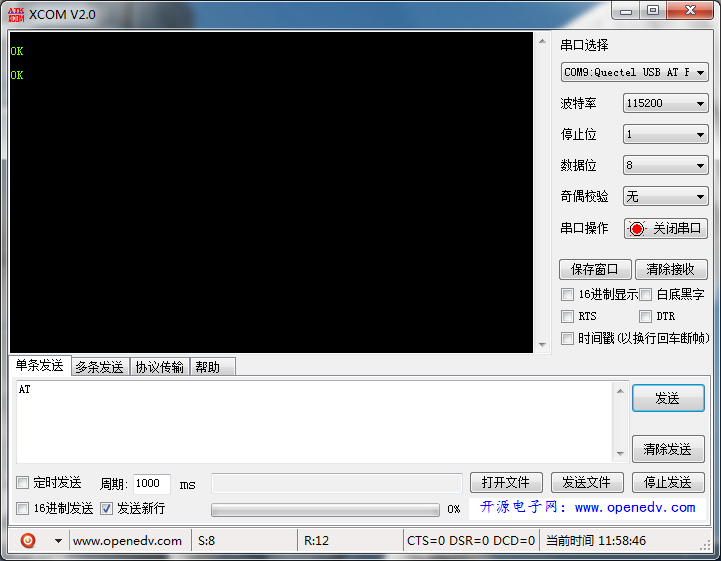This screenshot has width=721, height=561.
Task: Expand the COM9 Quectel serial port dropdown
Action: pyautogui.click(x=635, y=72)
